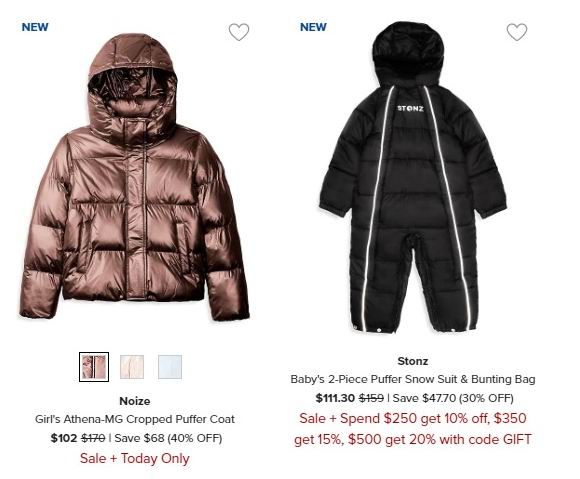Open the Noize brand link
The height and width of the screenshot is (479, 580).
click(x=135, y=401)
